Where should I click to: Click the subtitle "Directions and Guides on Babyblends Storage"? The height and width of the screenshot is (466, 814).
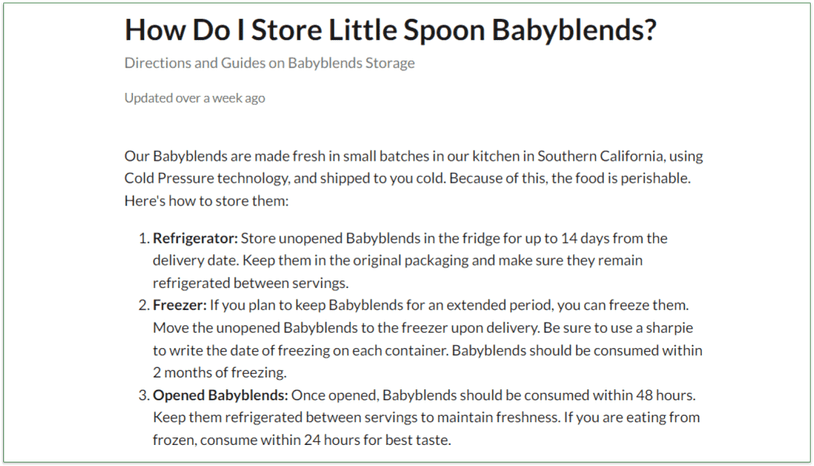[269, 63]
